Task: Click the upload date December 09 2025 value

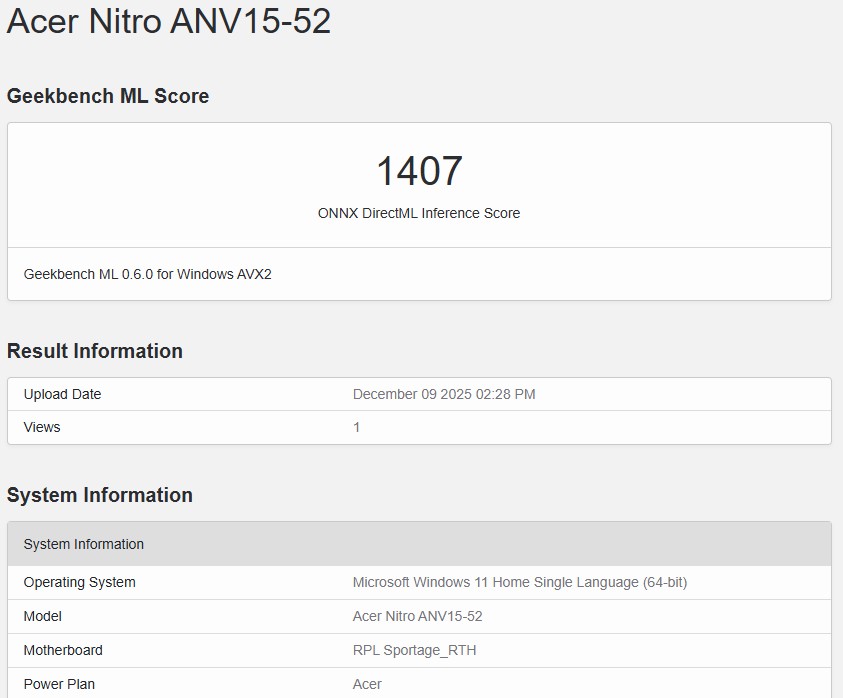Action: click(444, 394)
